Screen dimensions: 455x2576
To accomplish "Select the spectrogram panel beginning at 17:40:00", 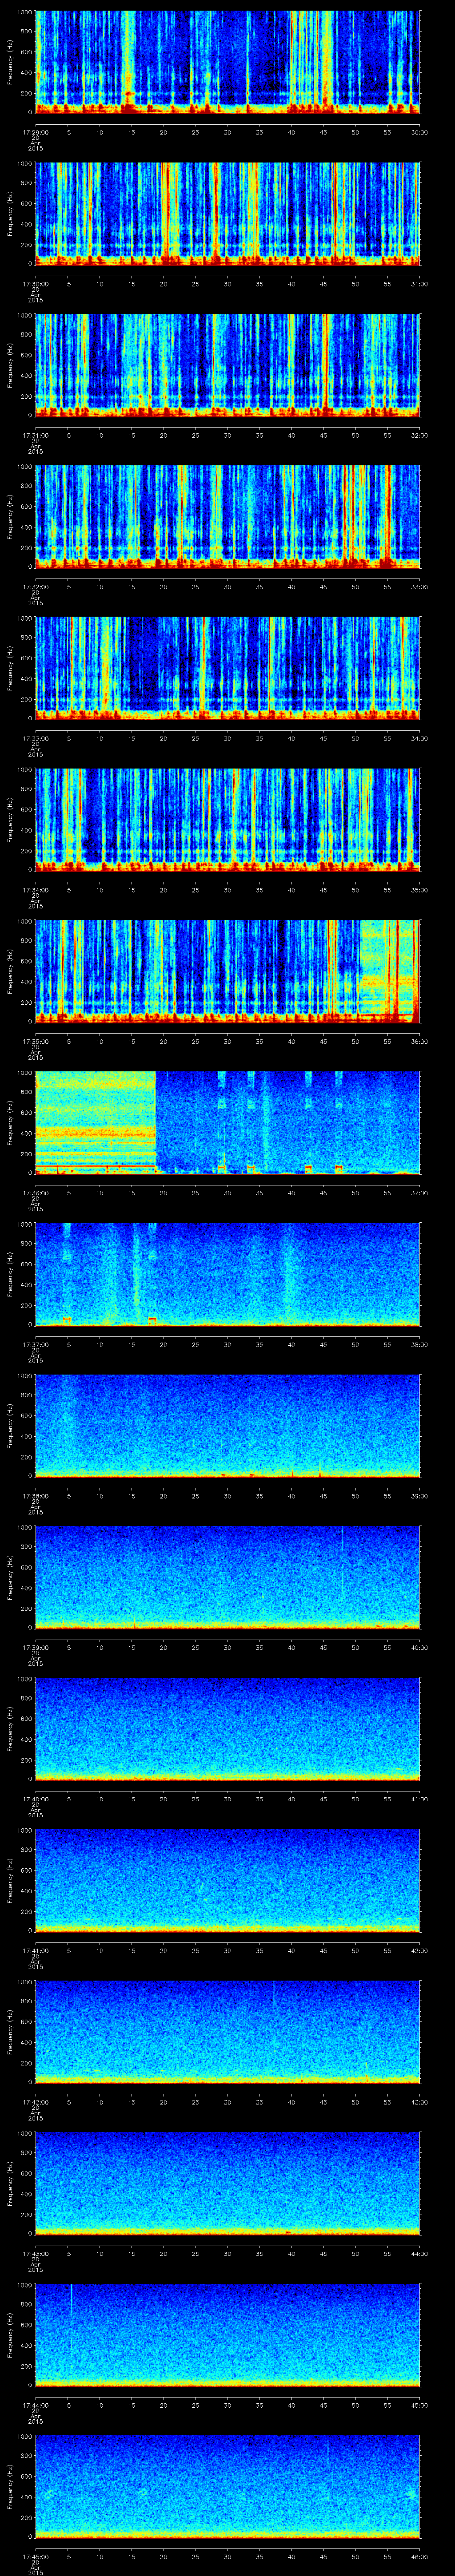I will (228, 1729).
